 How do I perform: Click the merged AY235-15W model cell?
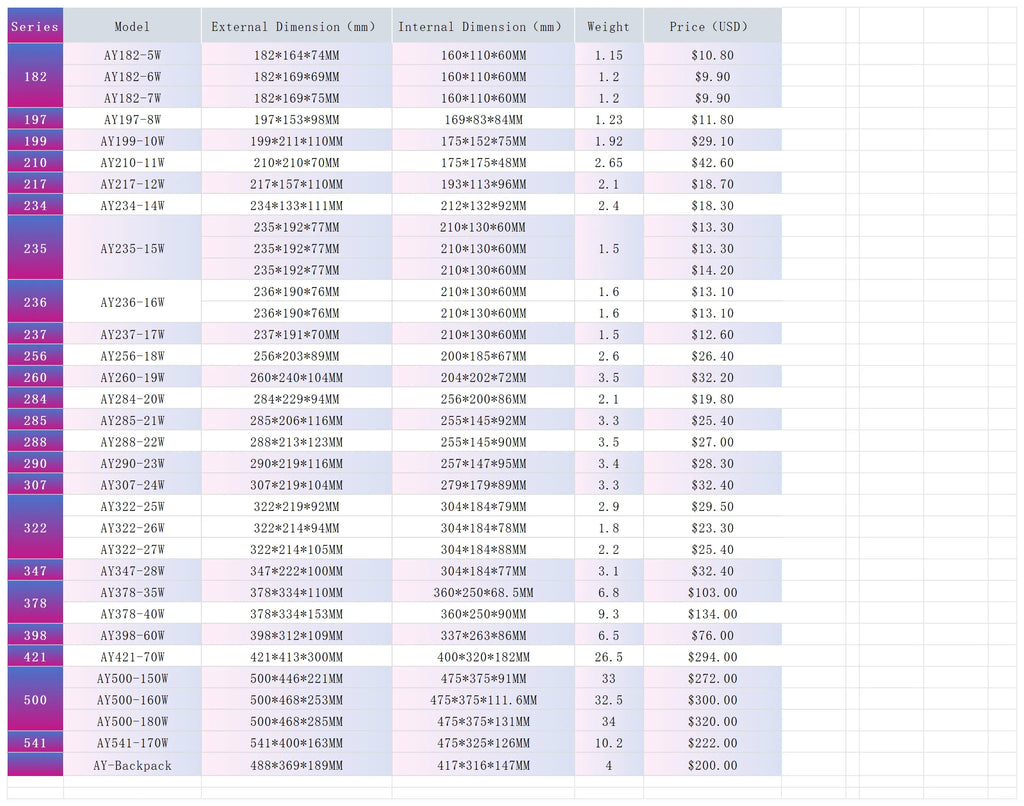click(132, 248)
